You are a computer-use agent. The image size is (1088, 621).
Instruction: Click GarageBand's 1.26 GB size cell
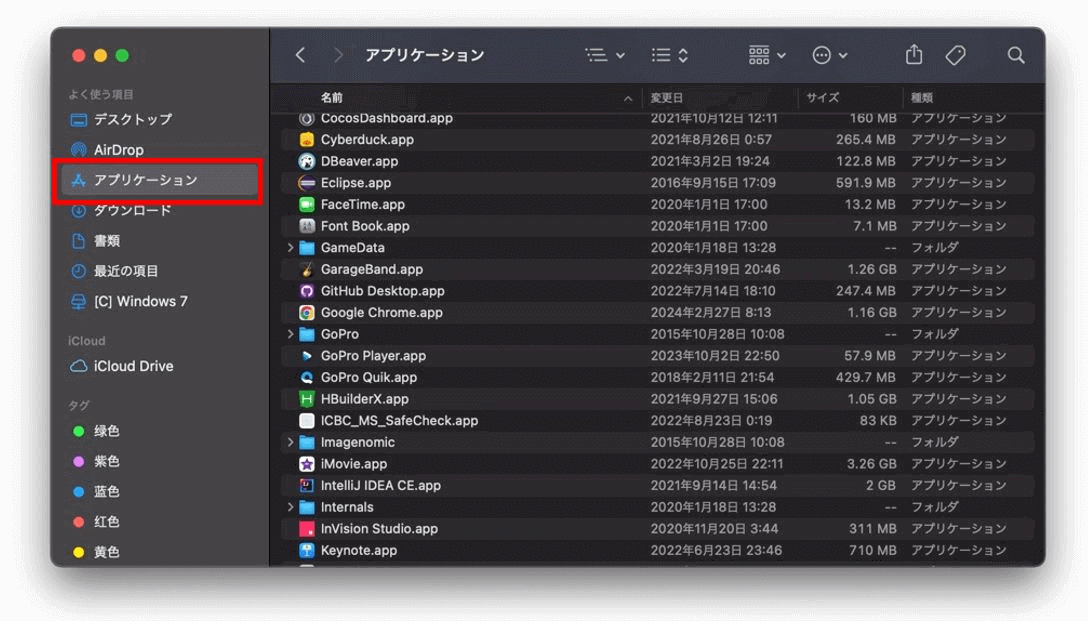tap(872, 269)
